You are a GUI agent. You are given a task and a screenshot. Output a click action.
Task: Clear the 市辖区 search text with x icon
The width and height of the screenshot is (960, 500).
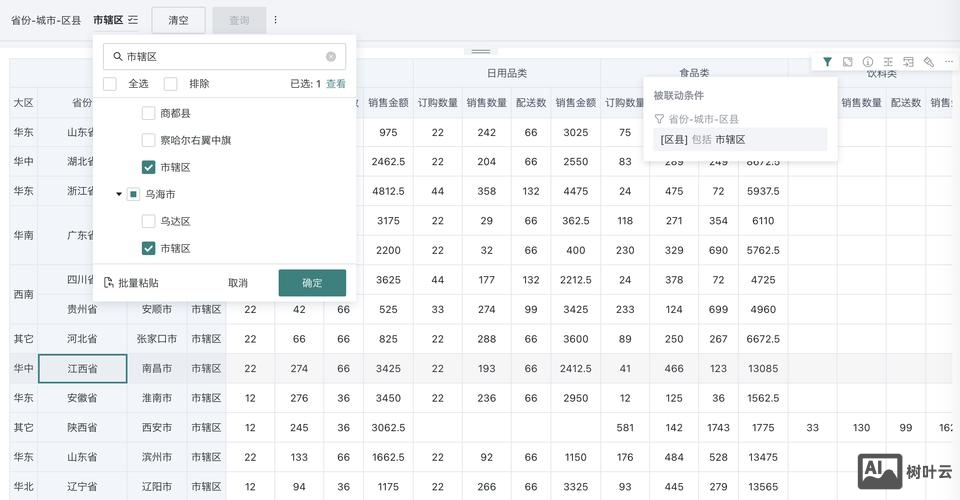click(331, 56)
